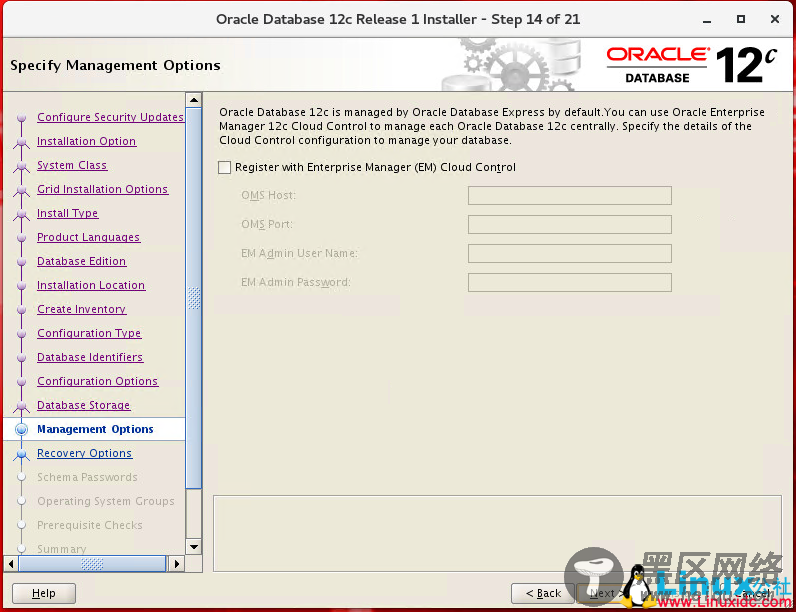Maximize the installer window

point(741,19)
